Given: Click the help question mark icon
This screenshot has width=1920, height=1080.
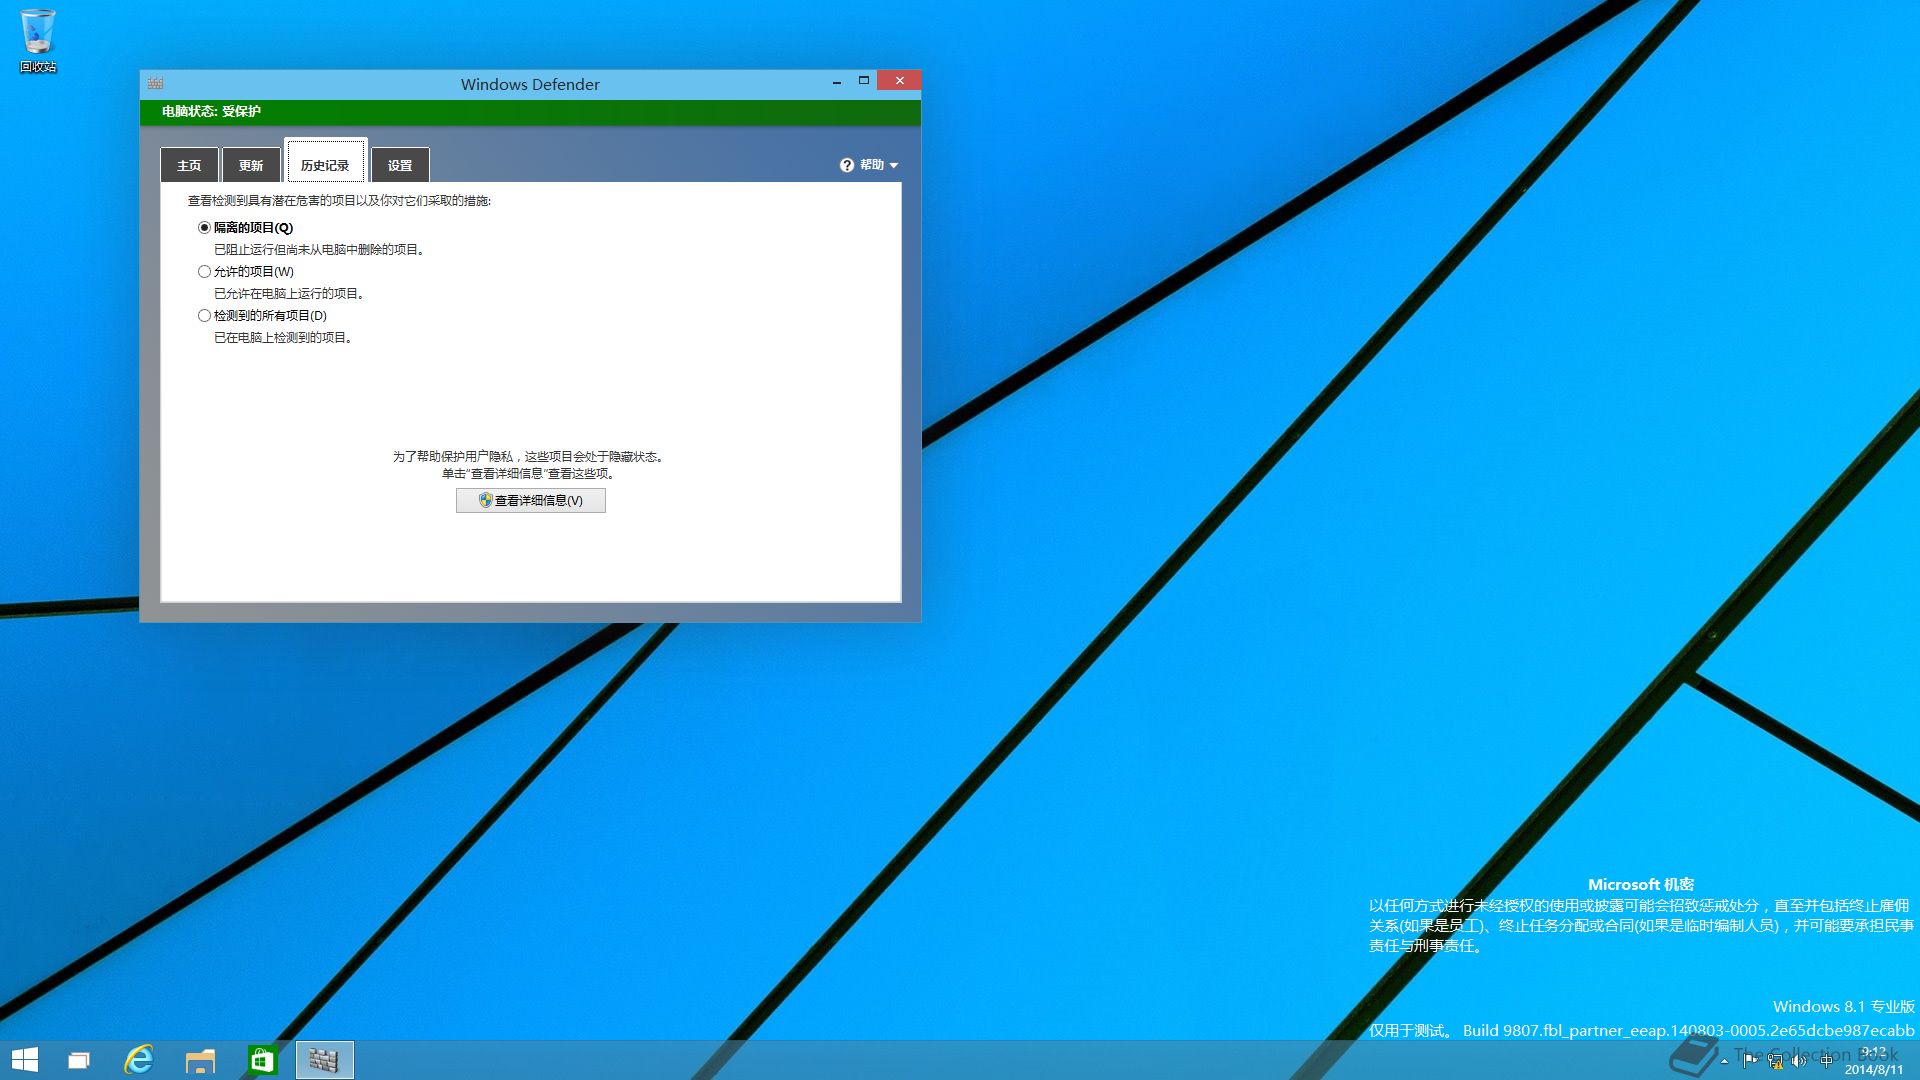Looking at the screenshot, I should click(x=847, y=165).
